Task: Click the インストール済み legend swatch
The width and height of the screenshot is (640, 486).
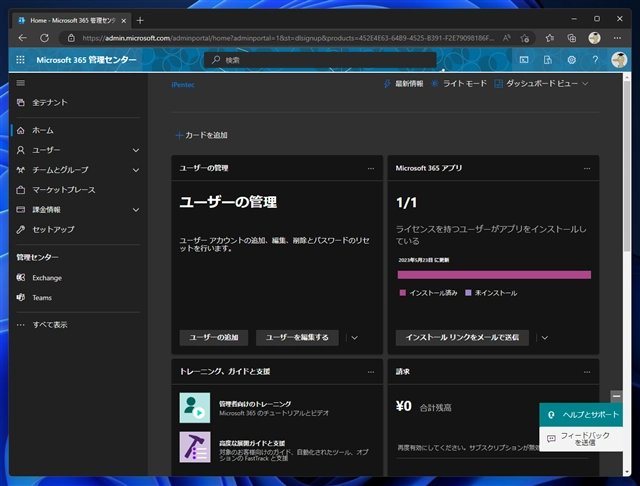Action: click(x=402, y=293)
